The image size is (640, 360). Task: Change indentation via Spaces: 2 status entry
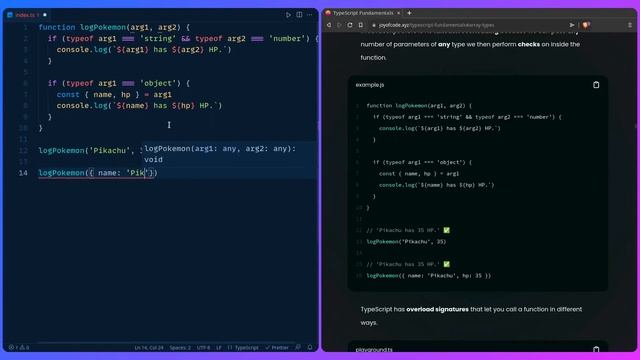coord(180,348)
